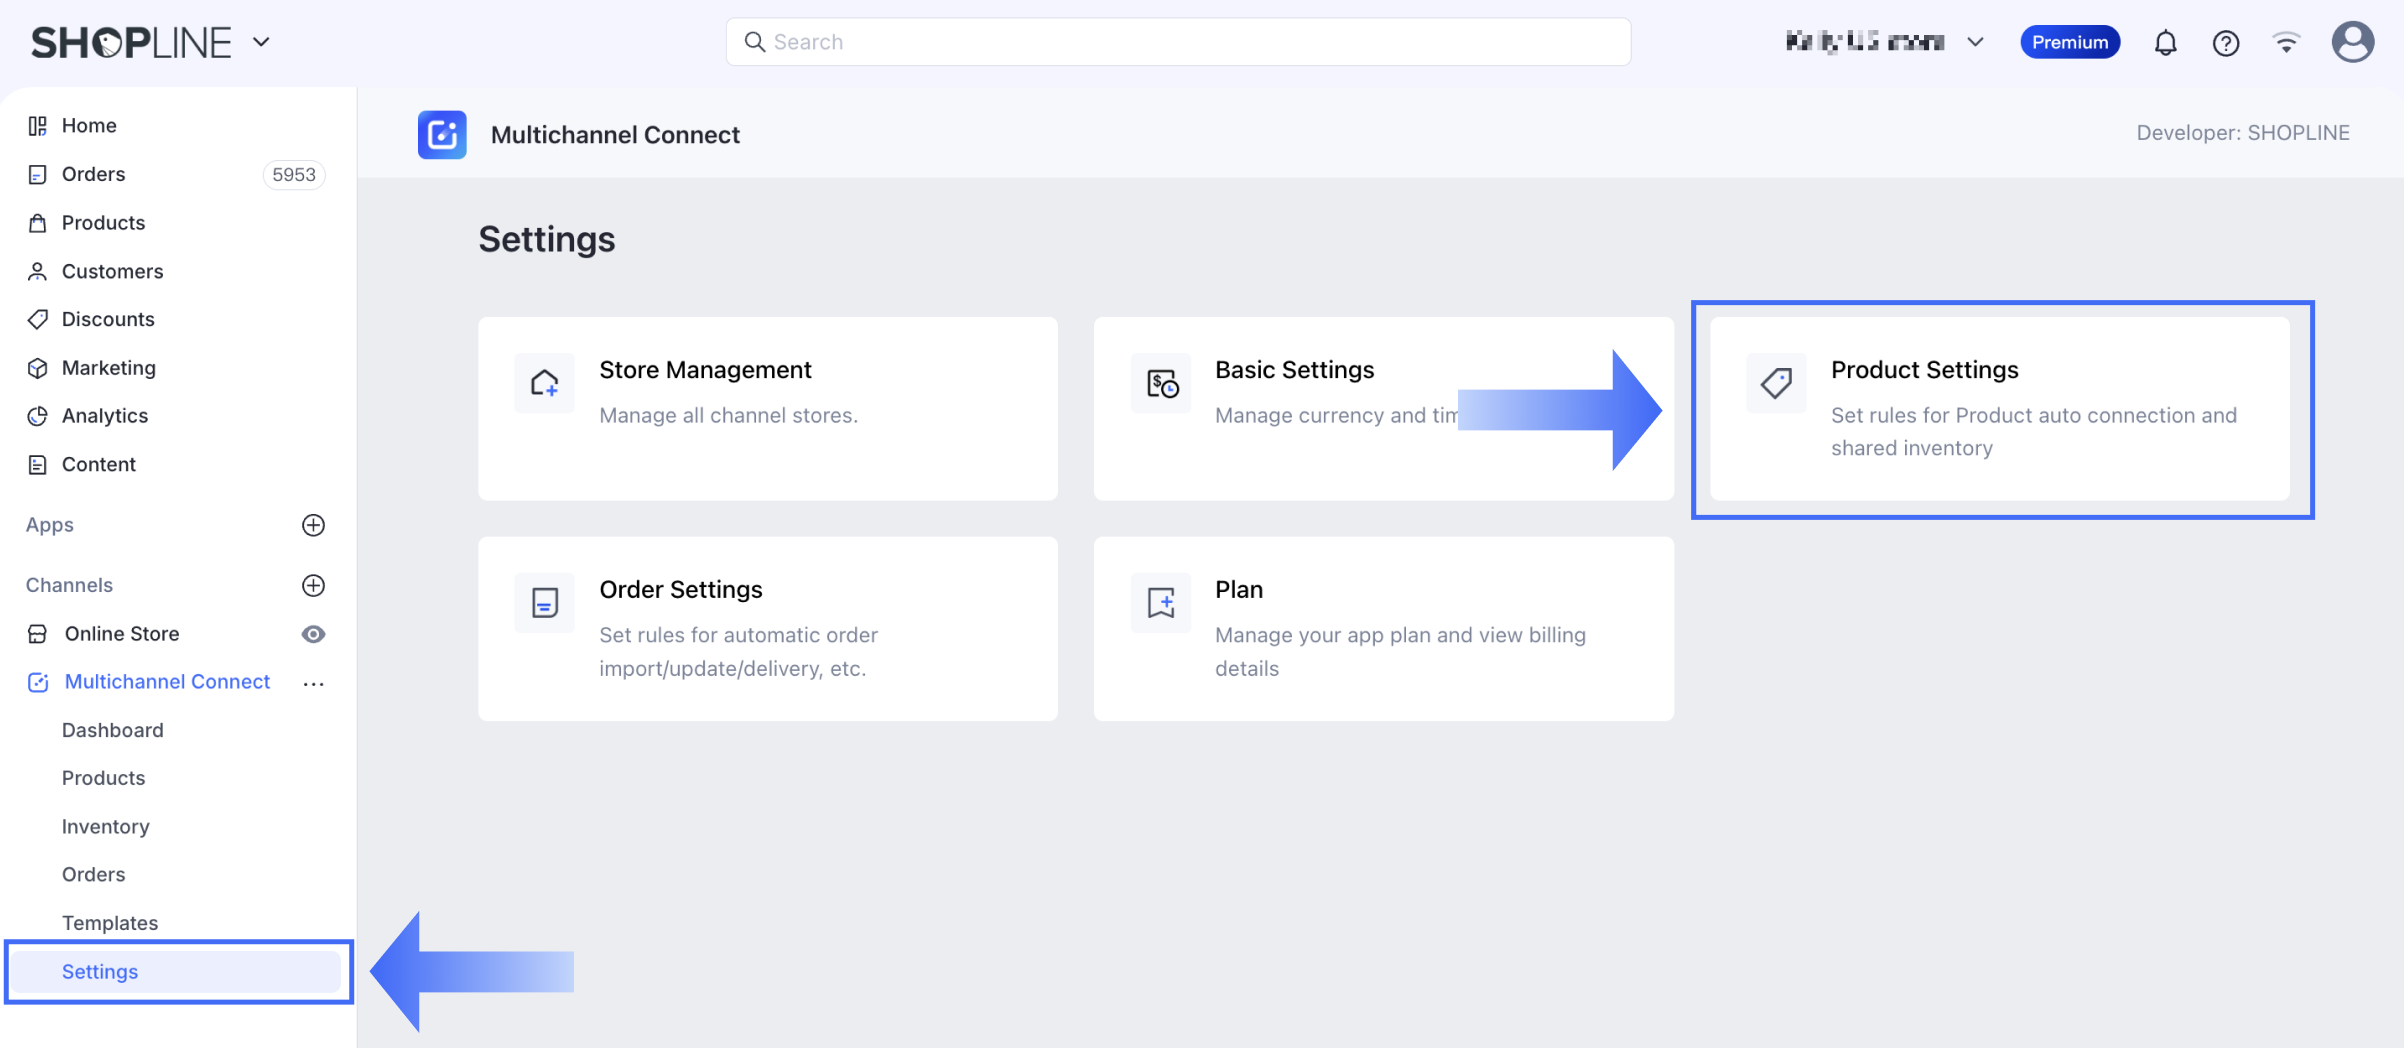Select Analytics in the sidebar

point(105,416)
